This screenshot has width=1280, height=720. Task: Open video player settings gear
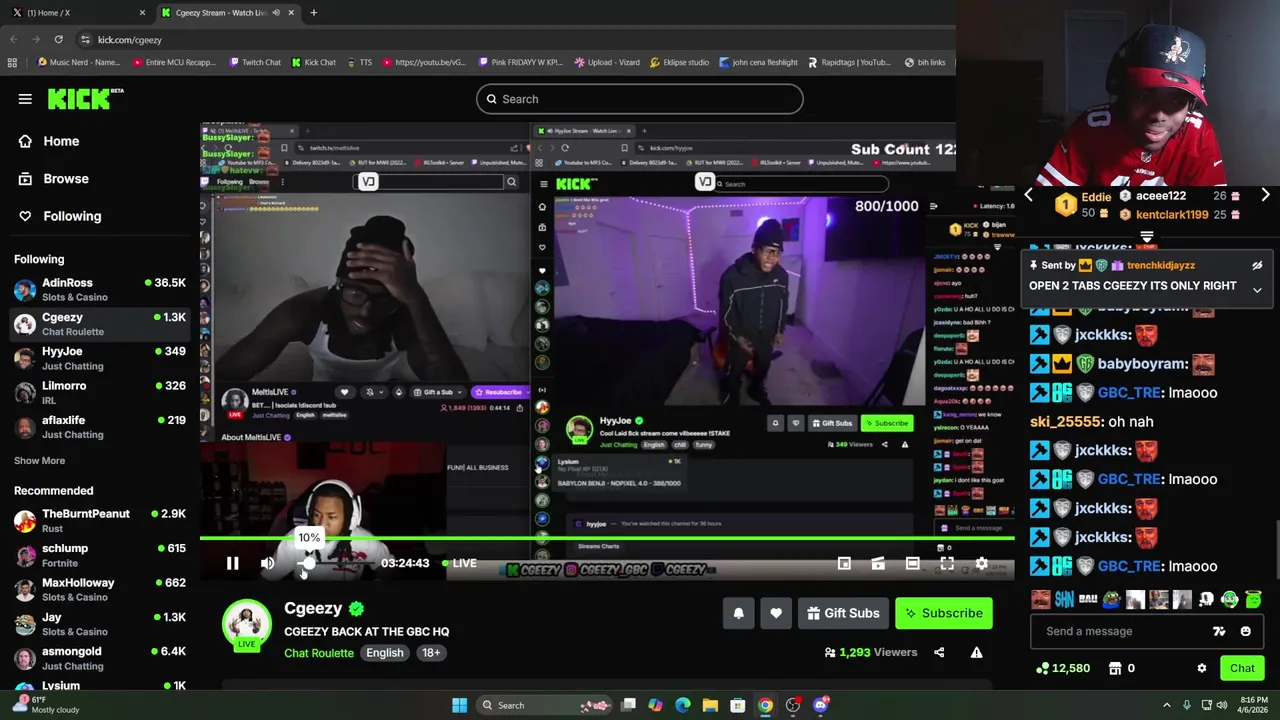(981, 564)
